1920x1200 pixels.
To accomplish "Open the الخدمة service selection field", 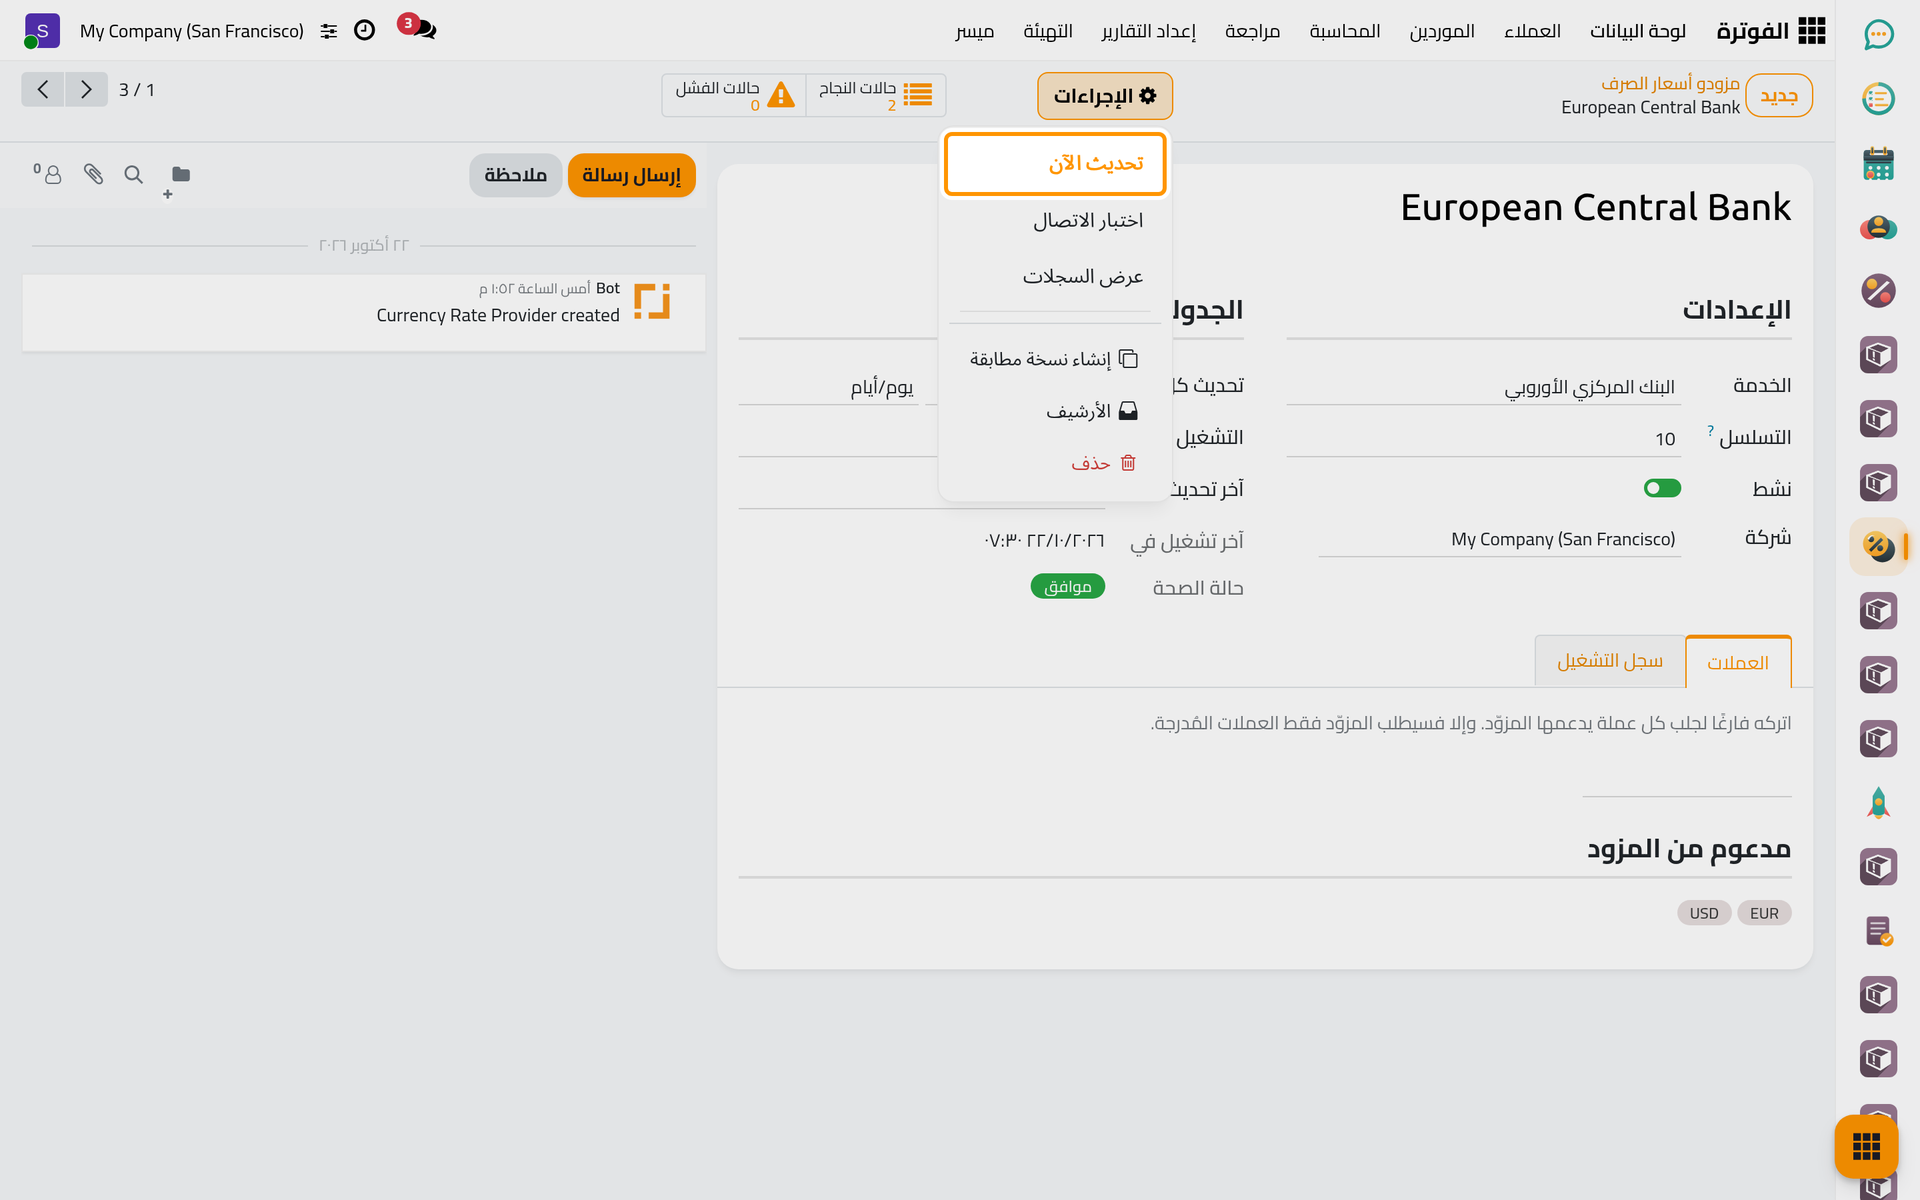I will [x=1484, y=387].
